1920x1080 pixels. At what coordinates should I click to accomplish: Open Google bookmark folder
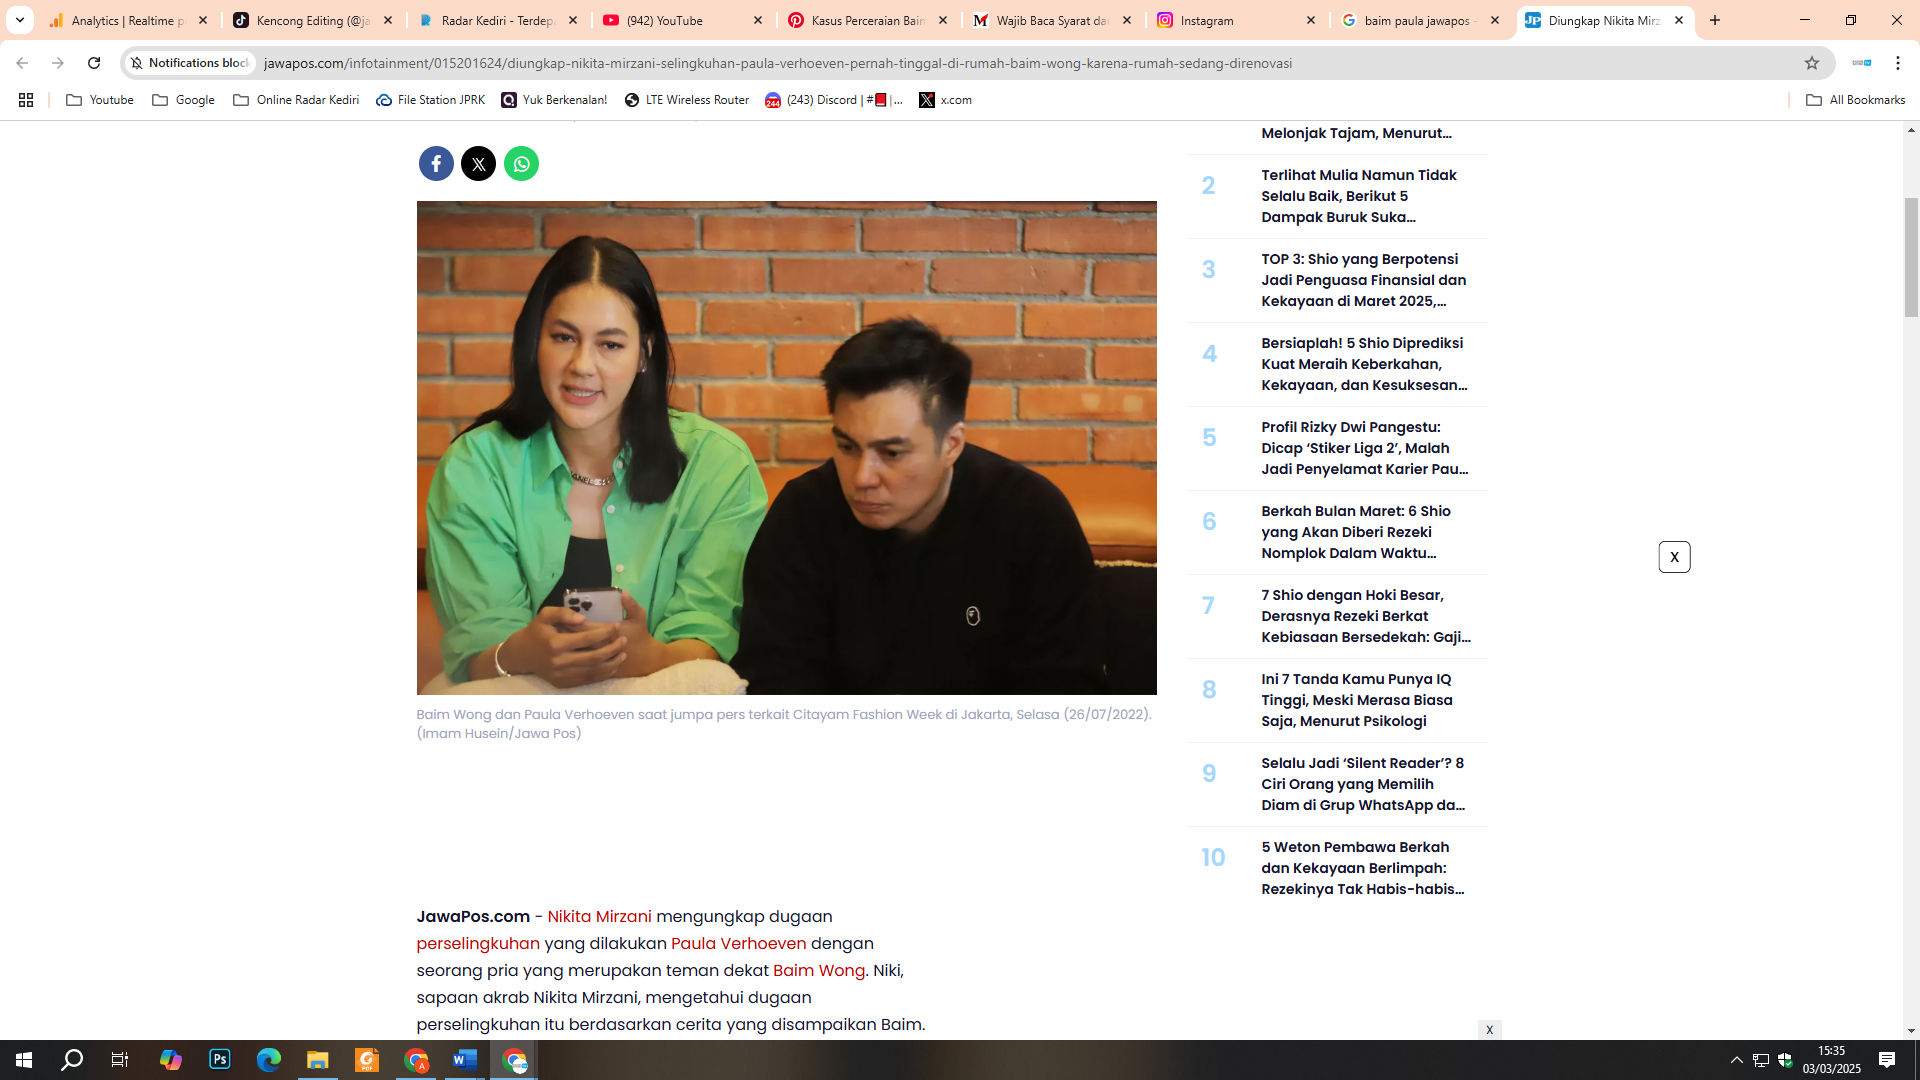point(183,100)
